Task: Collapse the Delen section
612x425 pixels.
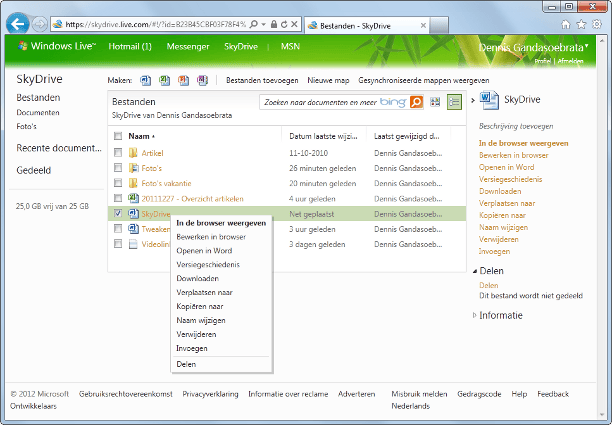Action: click(x=475, y=271)
